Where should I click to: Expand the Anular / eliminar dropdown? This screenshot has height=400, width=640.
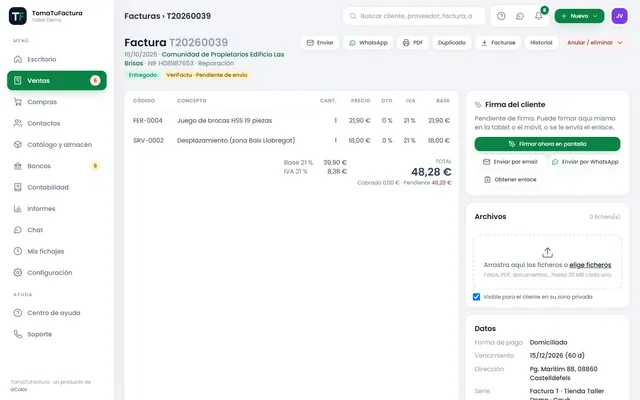tap(595, 42)
